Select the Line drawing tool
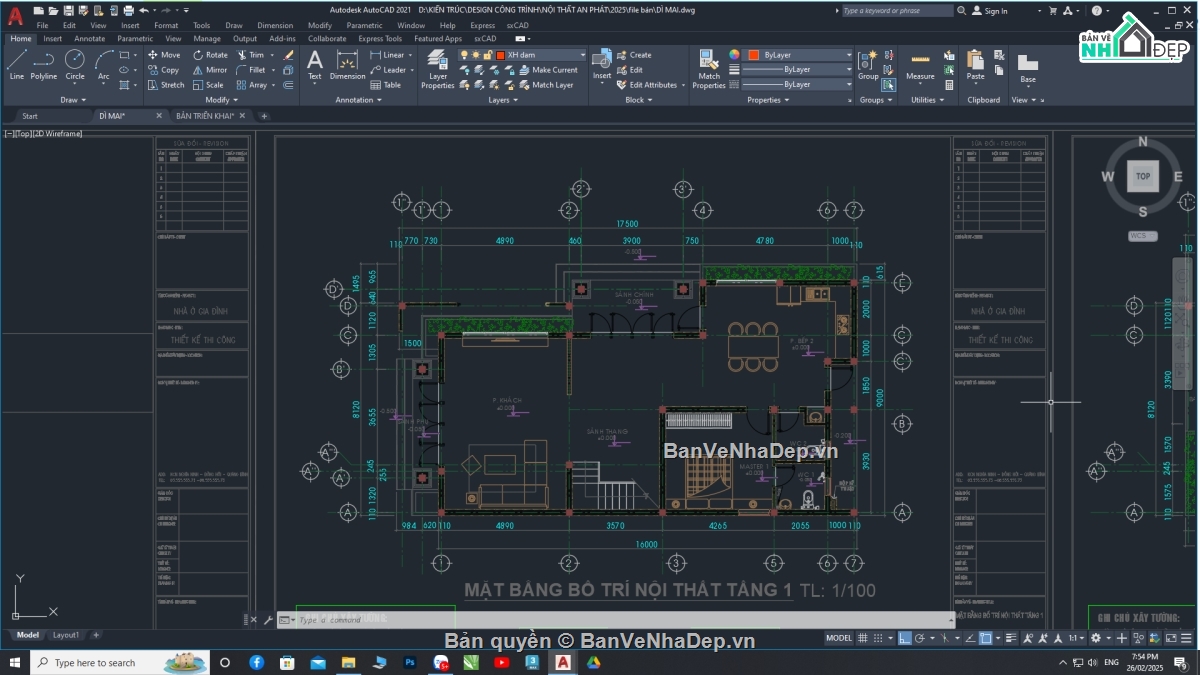The height and width of the screenshot is (675, 1200). click(x=16, y=63)
